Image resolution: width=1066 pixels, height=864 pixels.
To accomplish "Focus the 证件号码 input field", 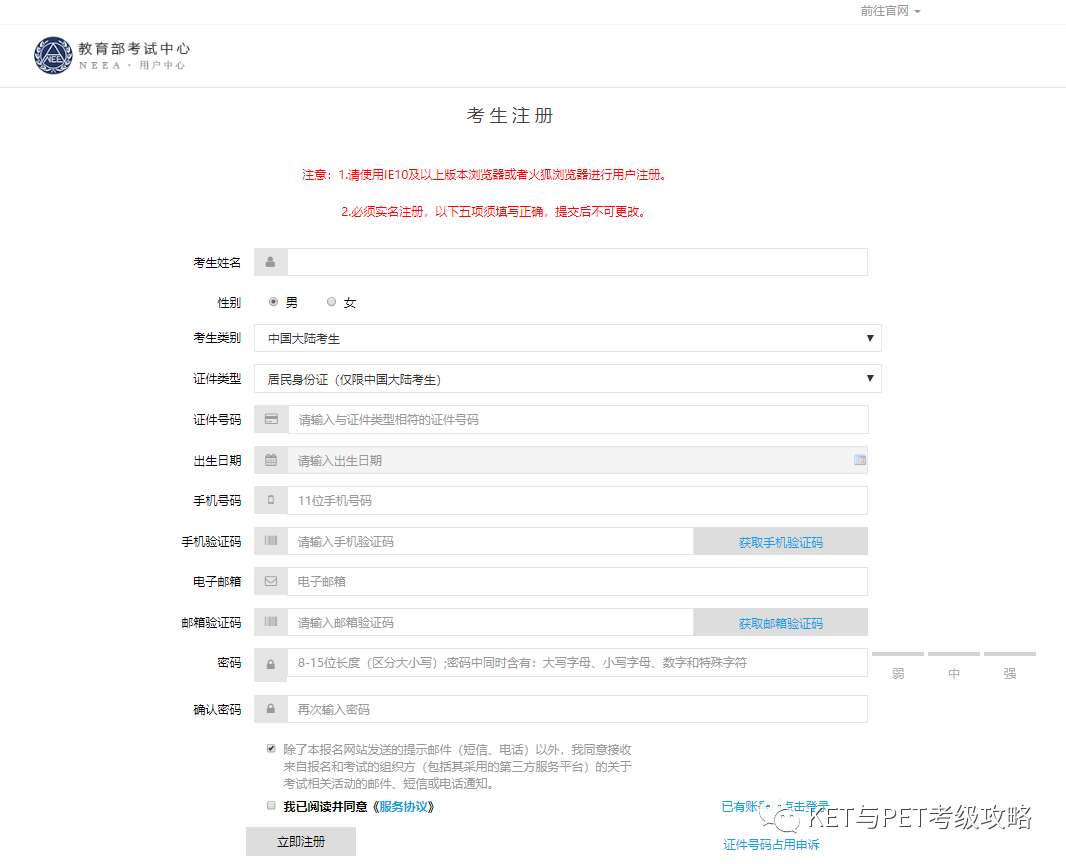I will click(x=578, y=419).
